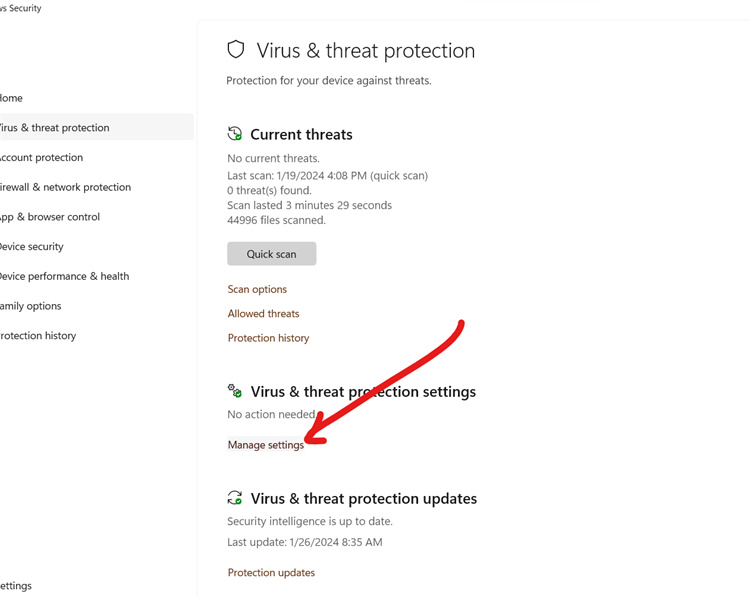Viewport: 750px width, 597px height.
Task: Open Device performance & health
Action: click(x=65, y=276)
